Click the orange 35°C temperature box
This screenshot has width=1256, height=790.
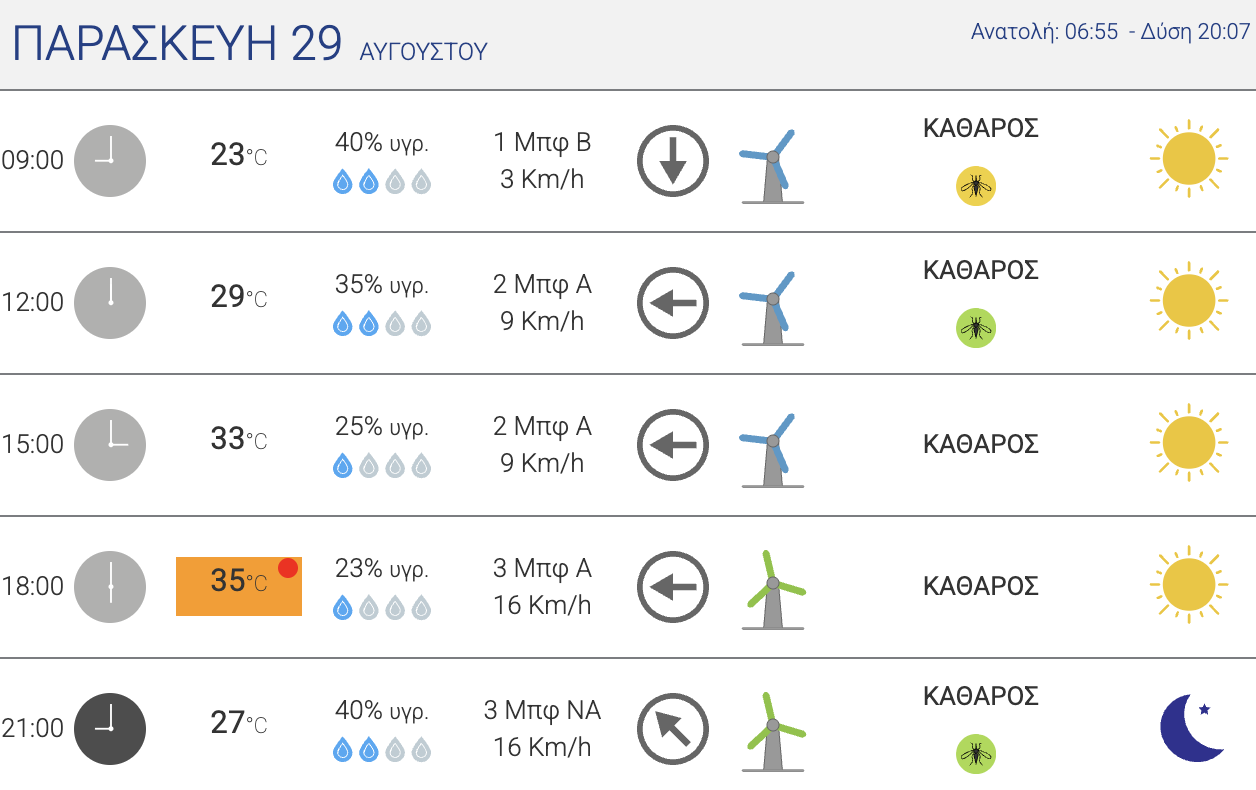(x=239, y=586)
